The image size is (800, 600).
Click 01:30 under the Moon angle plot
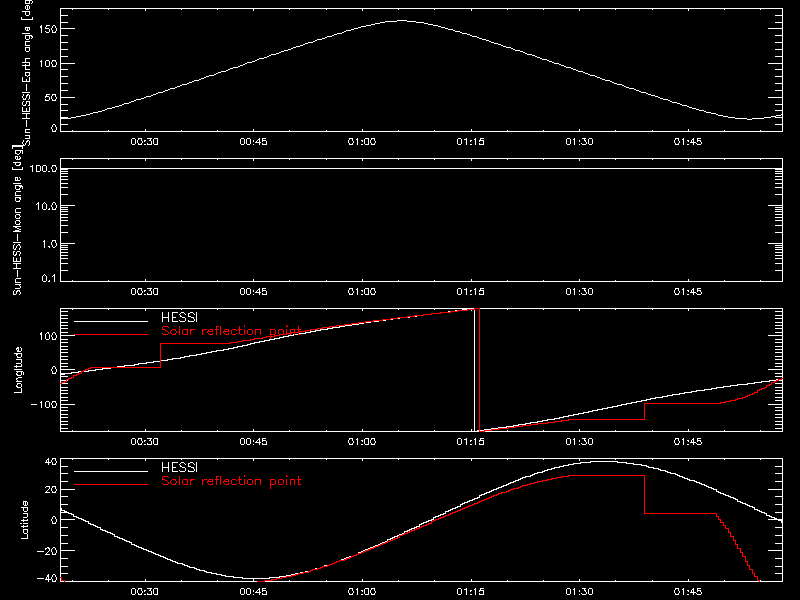tap(579, 292)
